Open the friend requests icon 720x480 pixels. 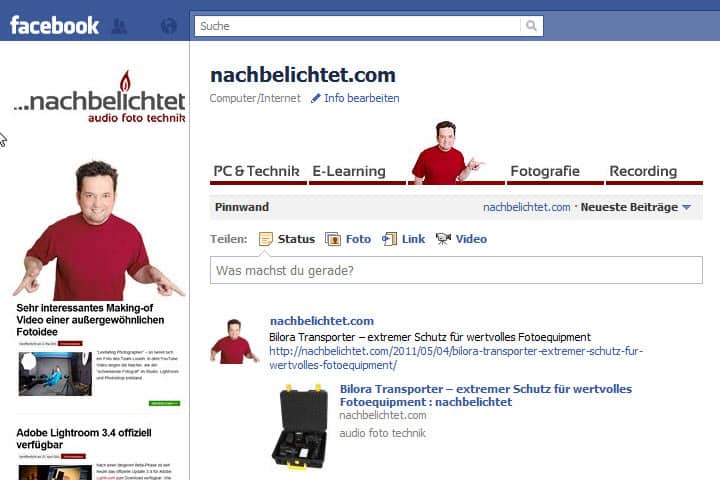[x=119, y=26]
